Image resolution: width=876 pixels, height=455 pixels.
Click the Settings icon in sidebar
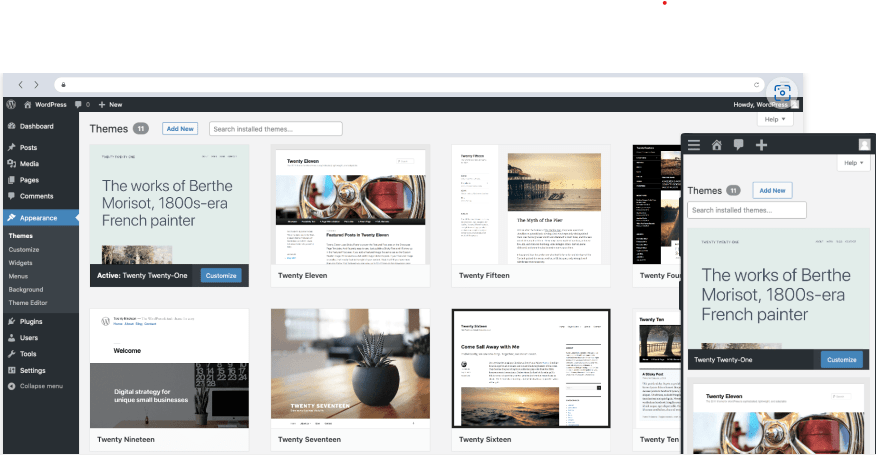pos(12,370)
